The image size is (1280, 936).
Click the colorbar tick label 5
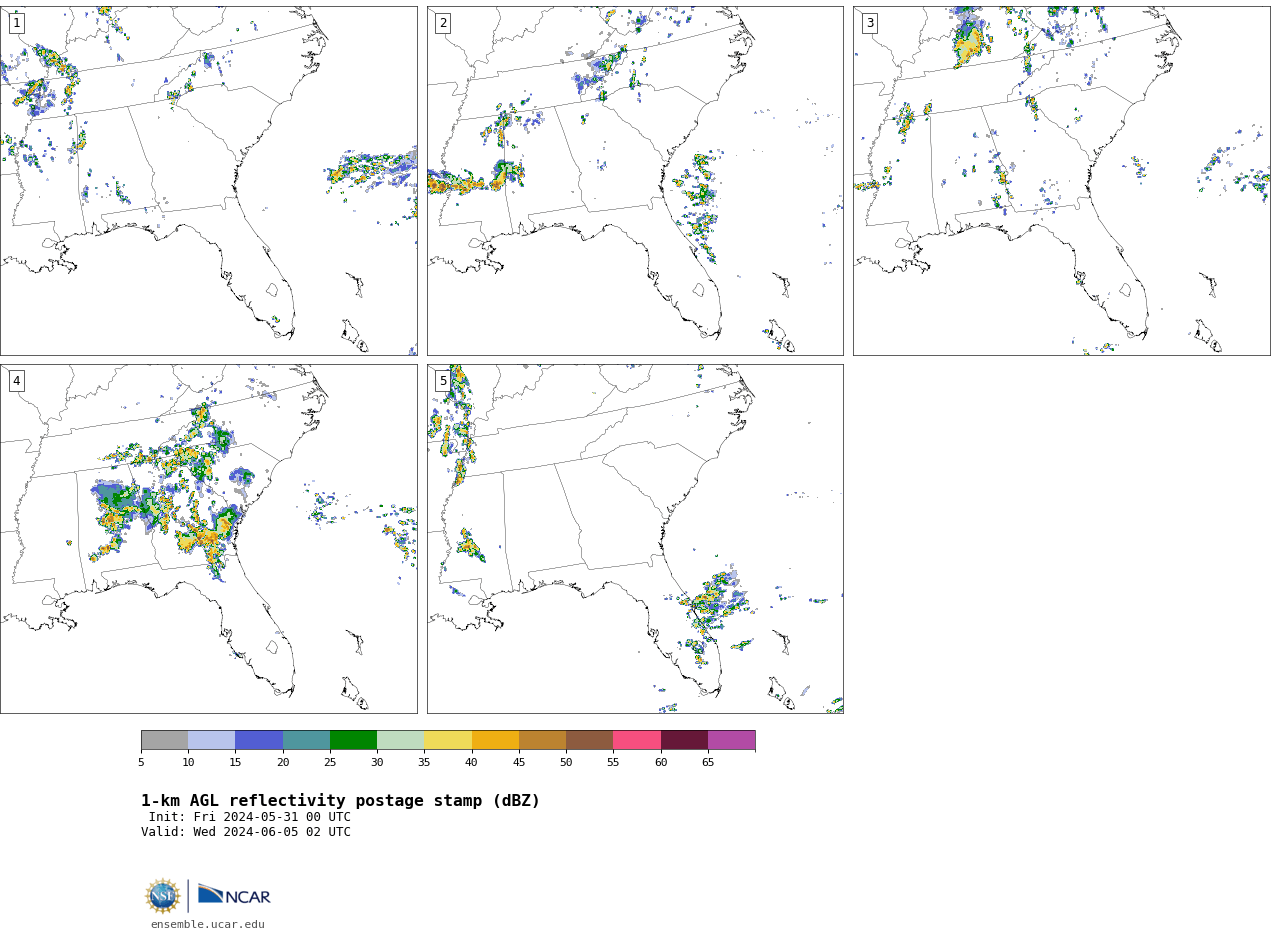click(141, 762)
